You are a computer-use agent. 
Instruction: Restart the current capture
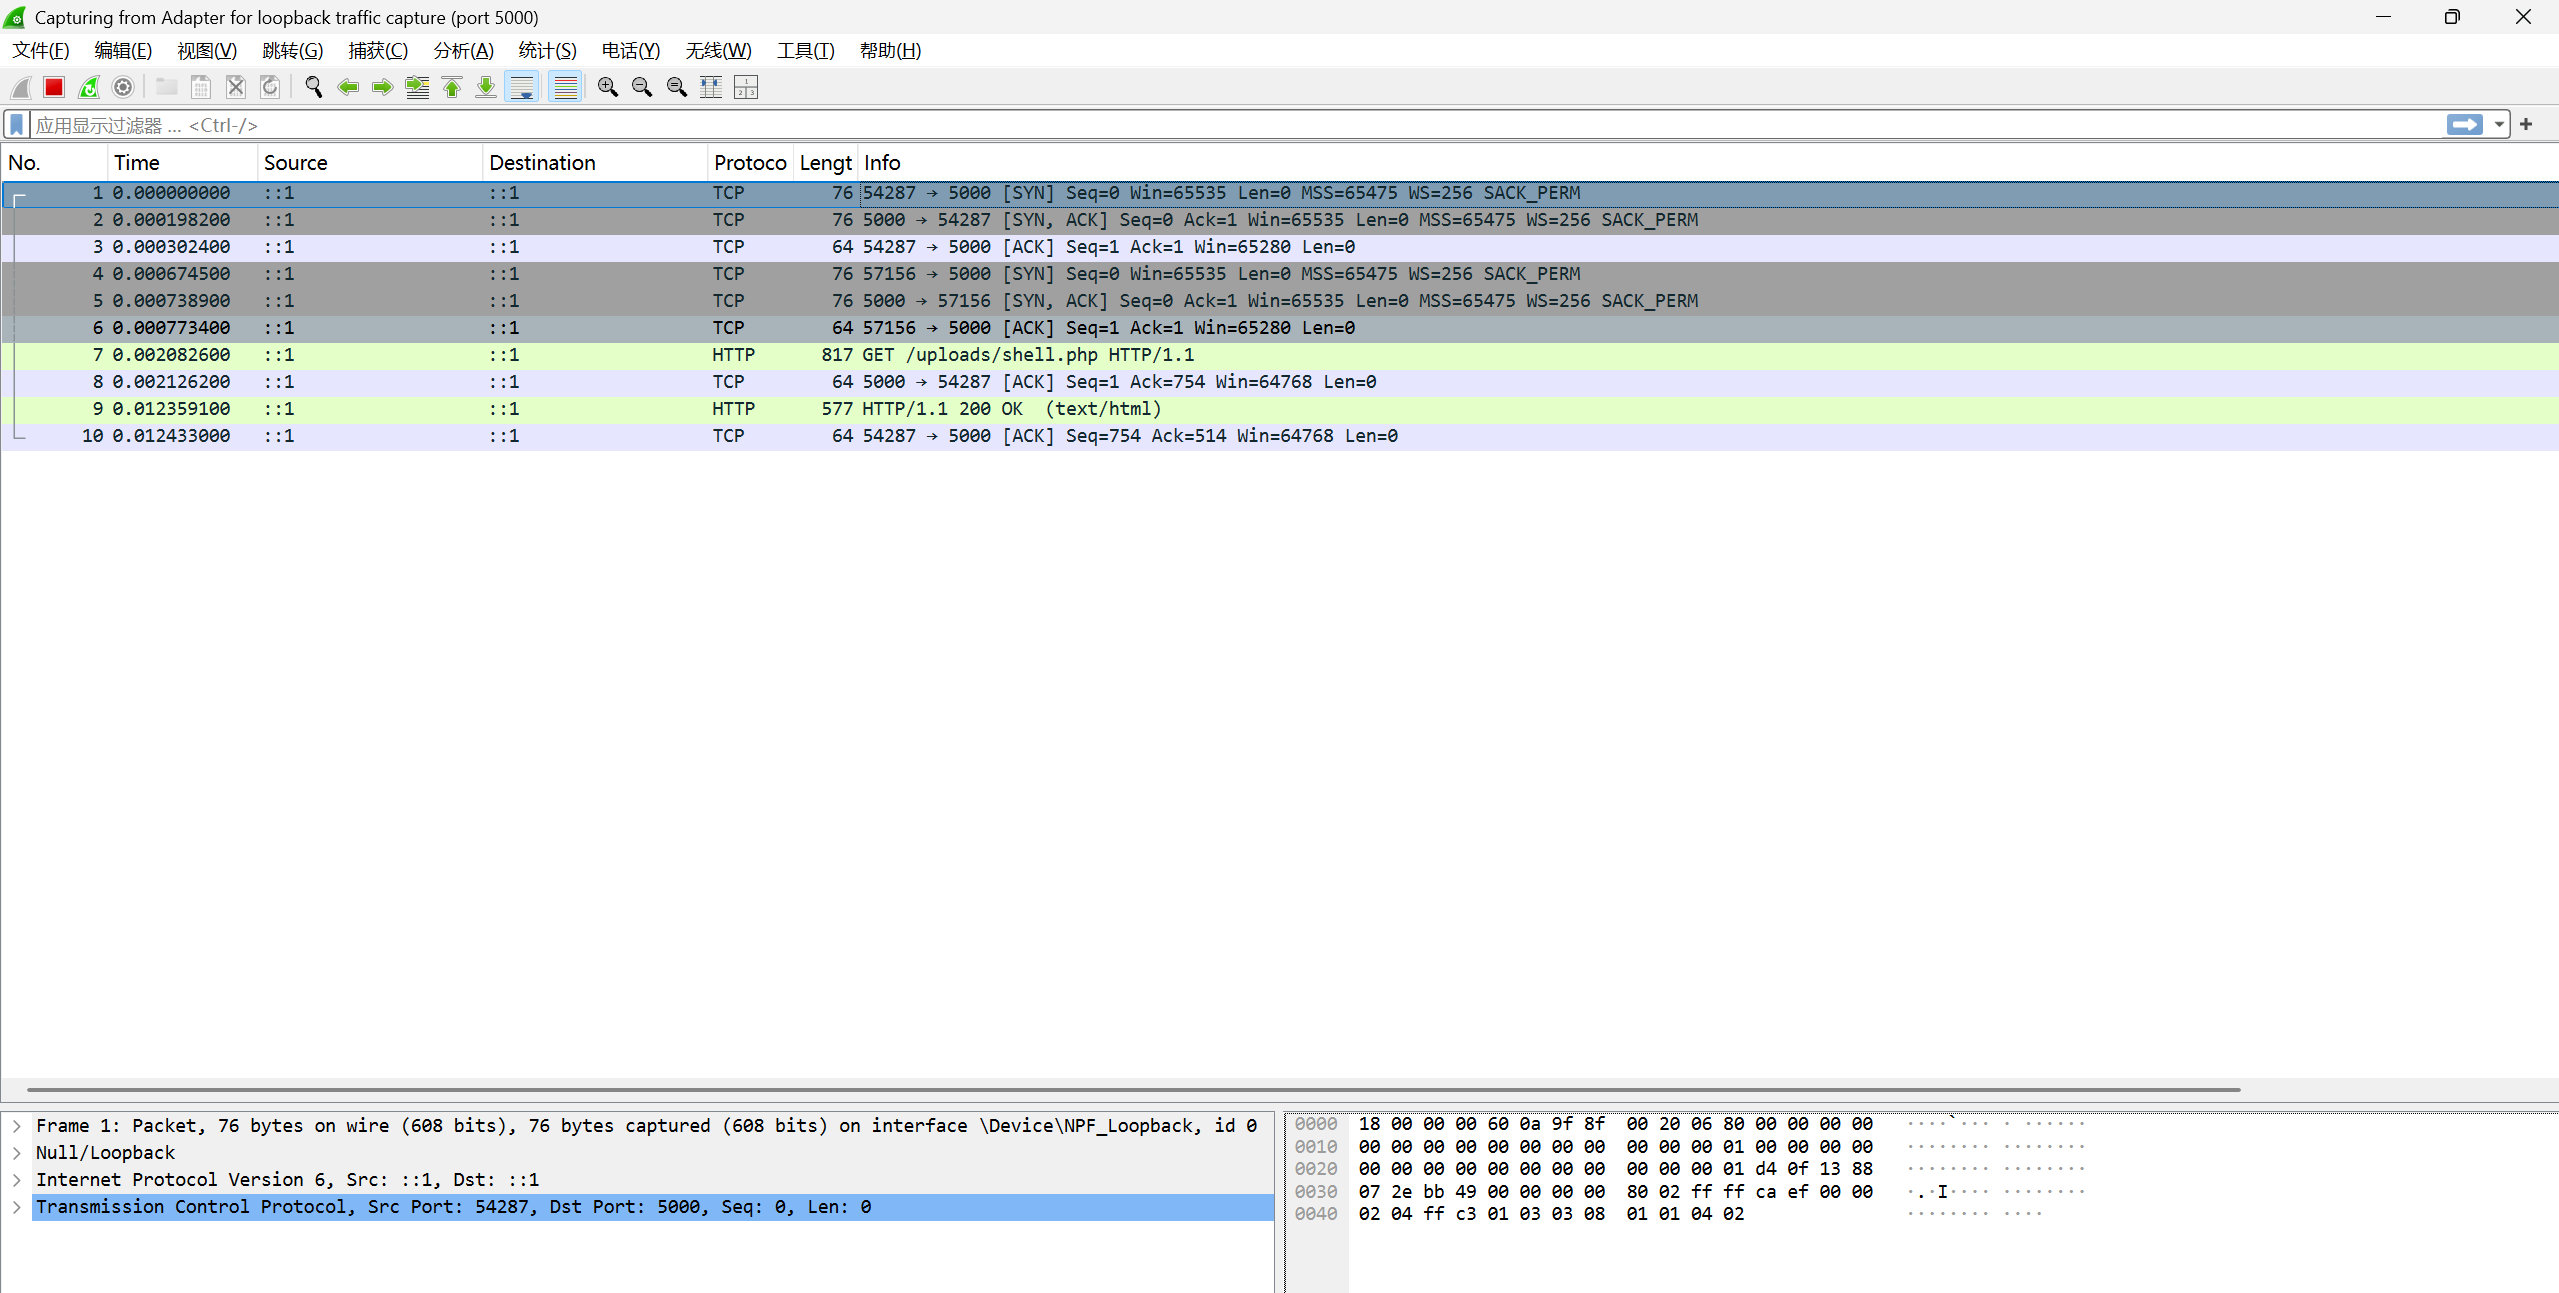(x=89, y=88)
